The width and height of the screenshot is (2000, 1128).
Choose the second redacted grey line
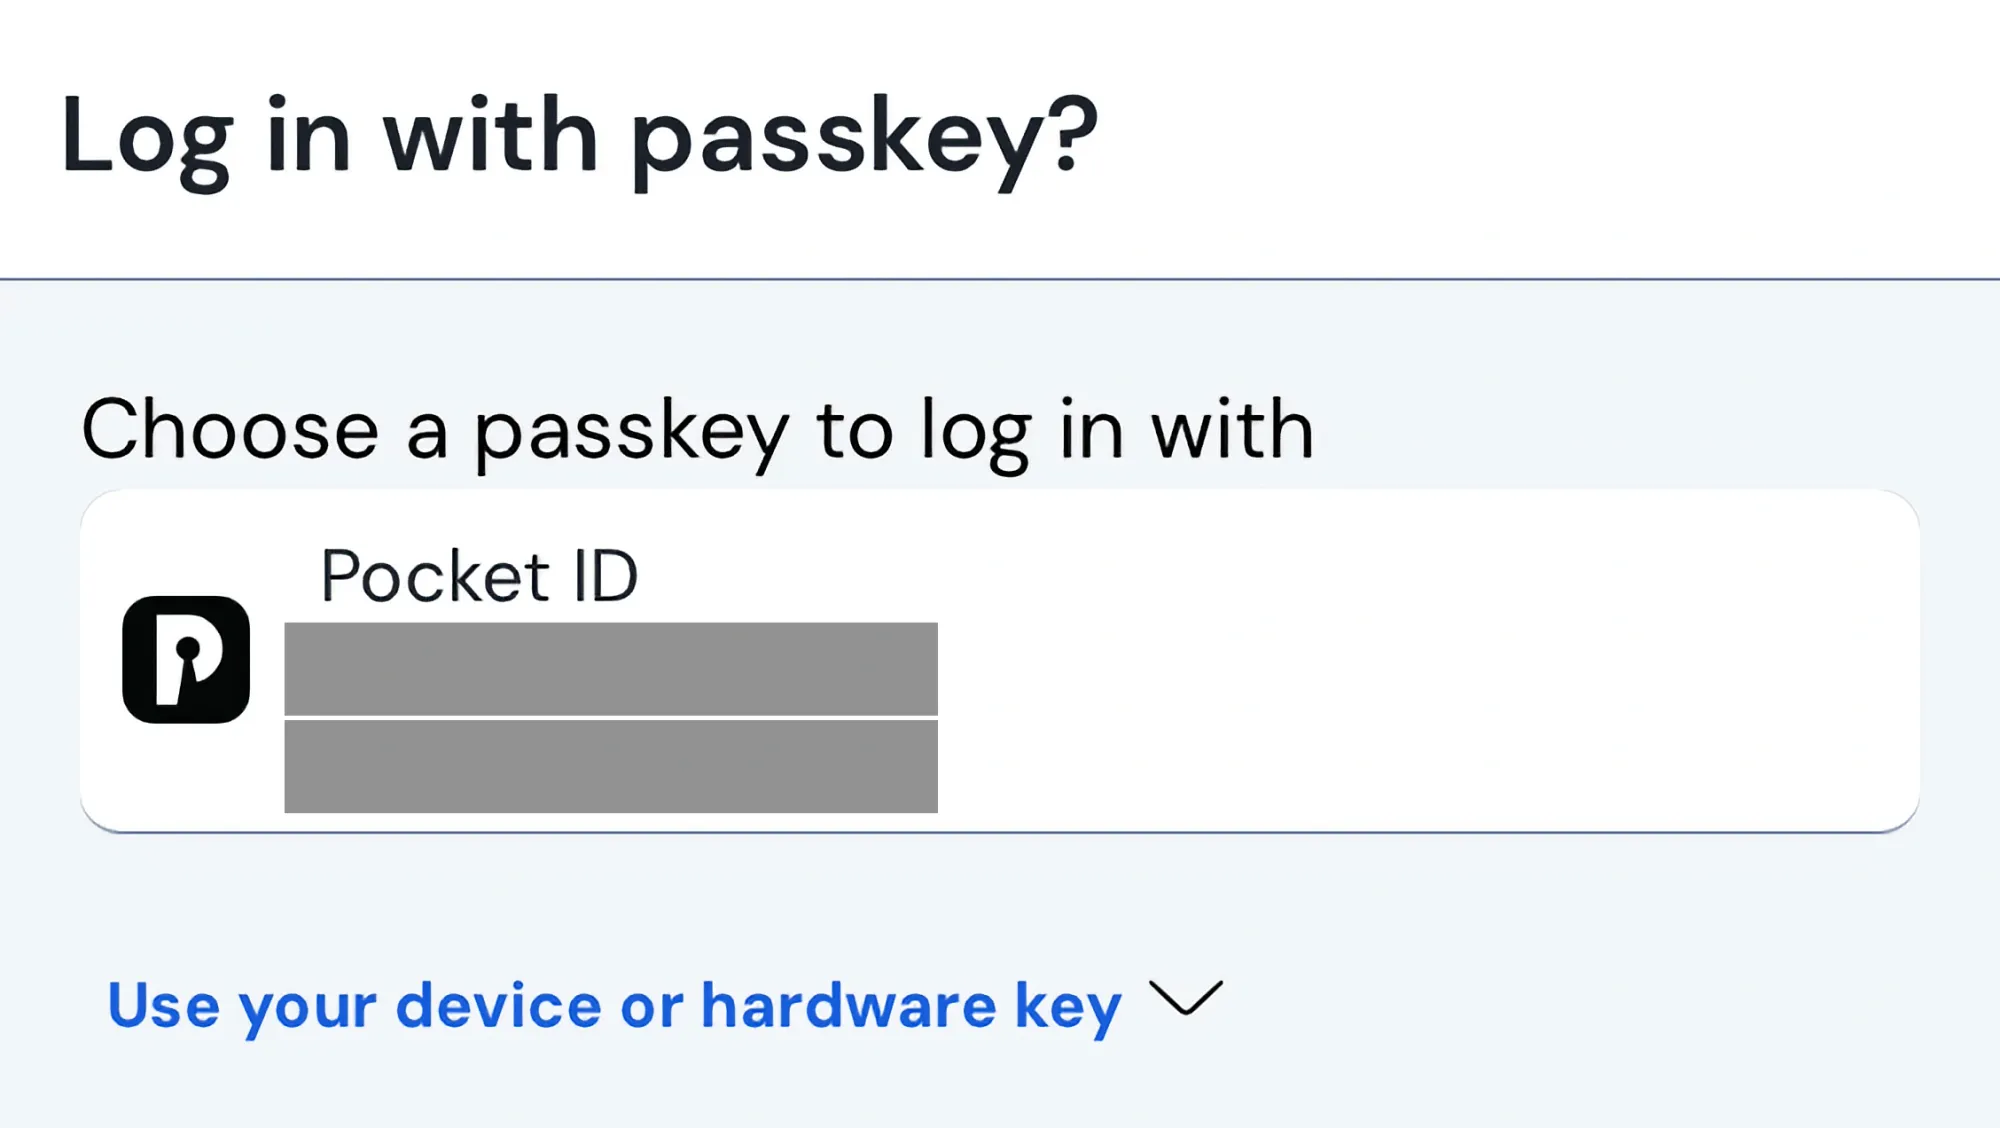pyautogui.click(x=611, y=767)
